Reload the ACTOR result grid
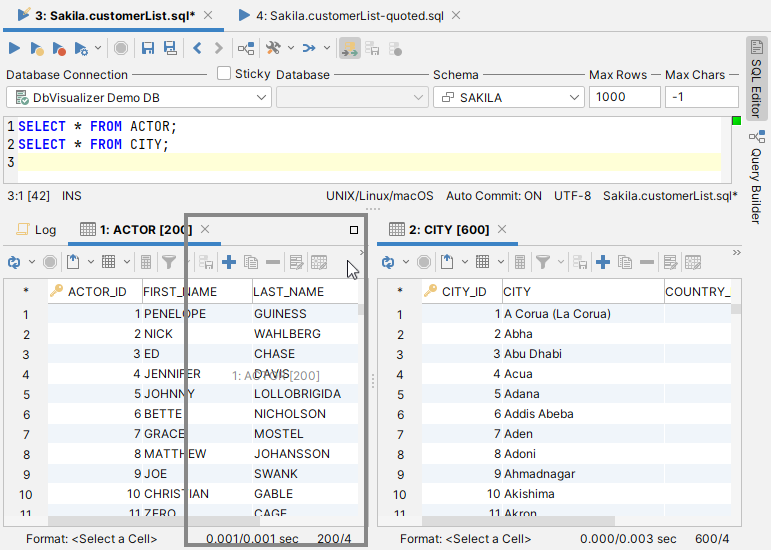This screenshot has height=550, width=771. 14,262
